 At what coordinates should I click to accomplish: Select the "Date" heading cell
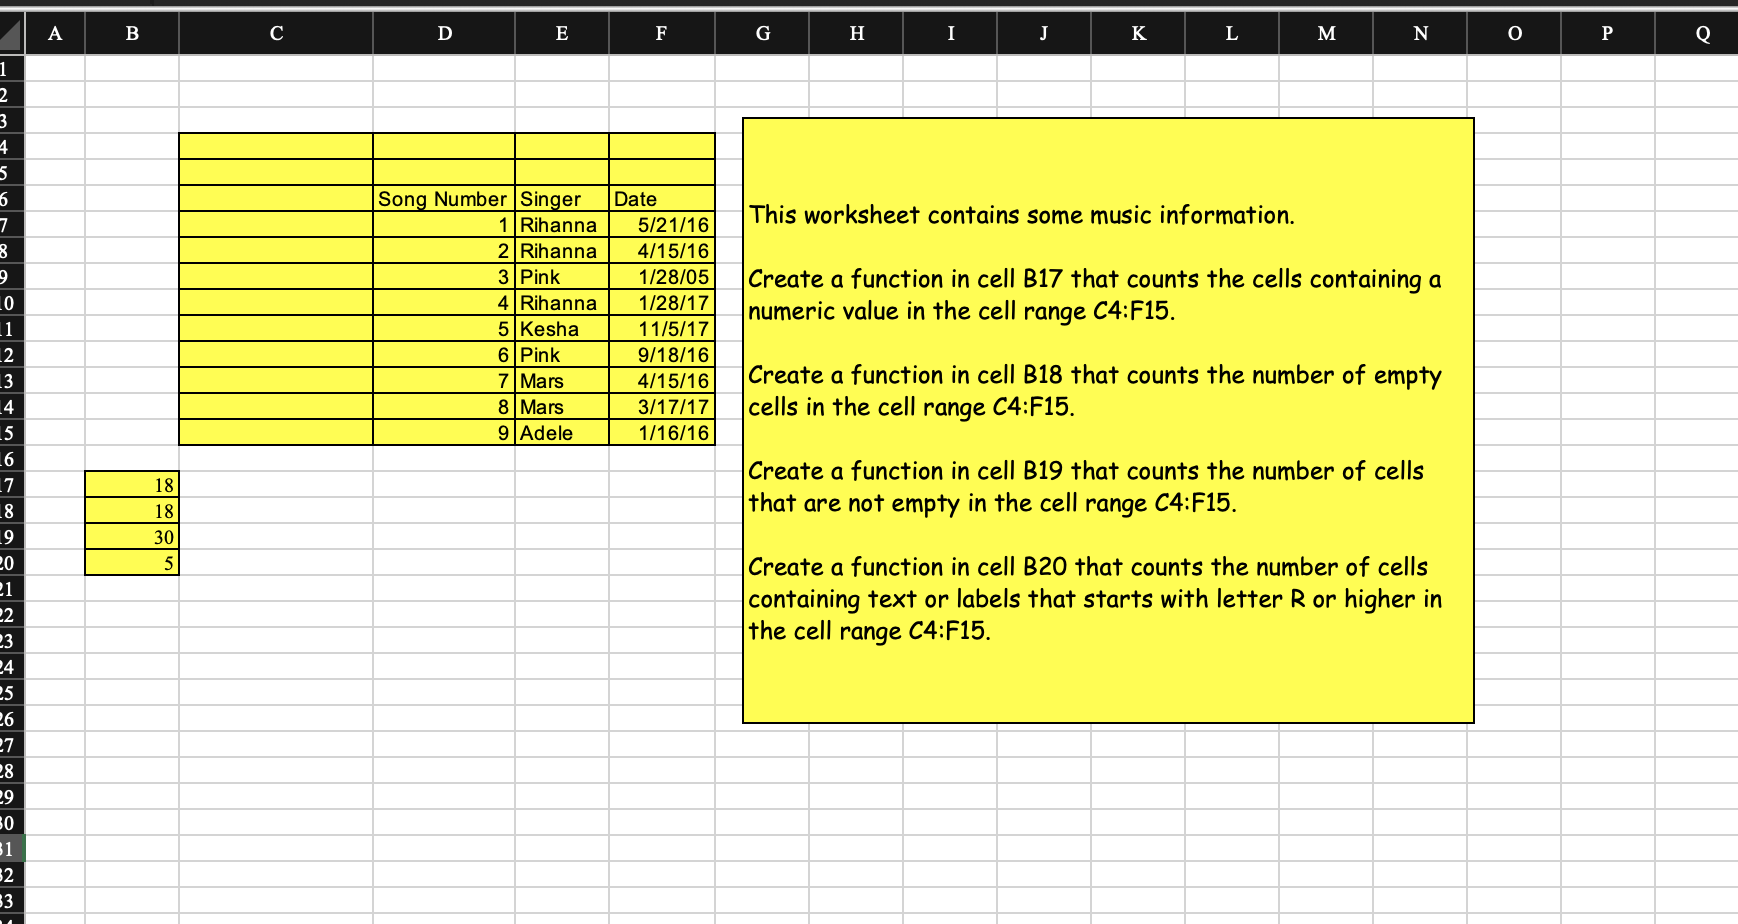coord(662,198)
